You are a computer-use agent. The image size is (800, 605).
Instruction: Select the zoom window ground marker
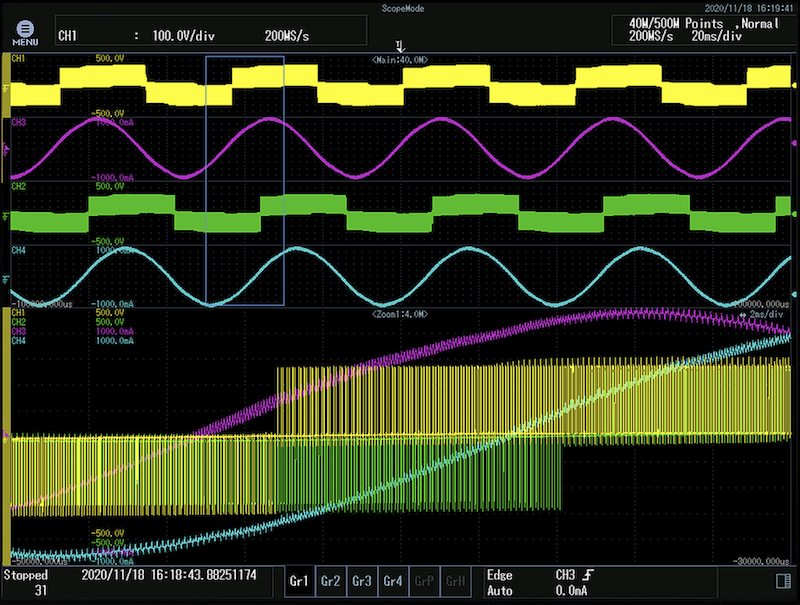[6, 435]
